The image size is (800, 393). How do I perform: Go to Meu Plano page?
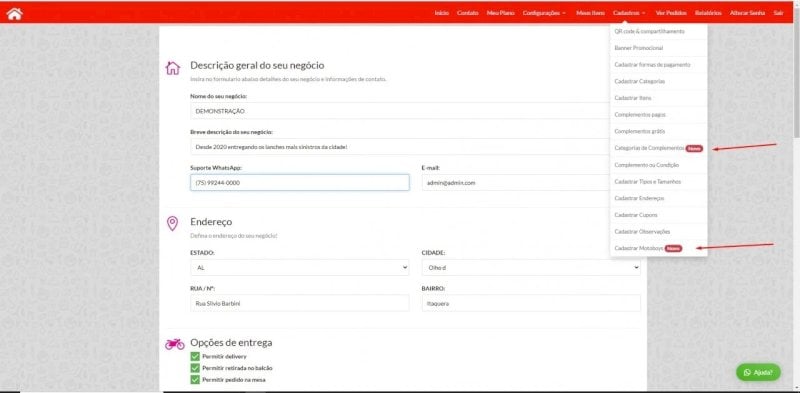tap(501, 13)
